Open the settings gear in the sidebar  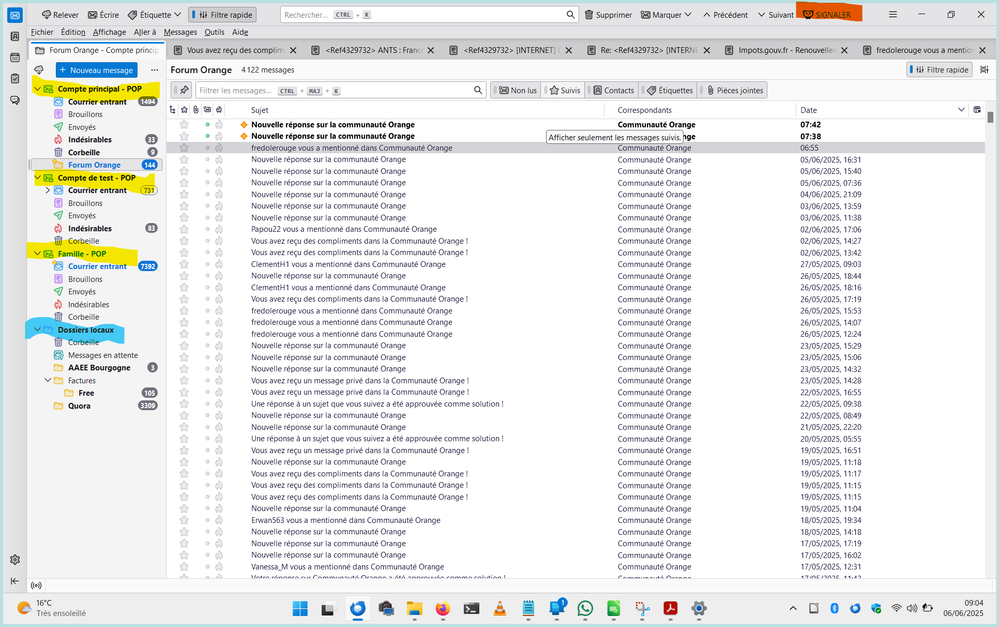coord(14,560)
